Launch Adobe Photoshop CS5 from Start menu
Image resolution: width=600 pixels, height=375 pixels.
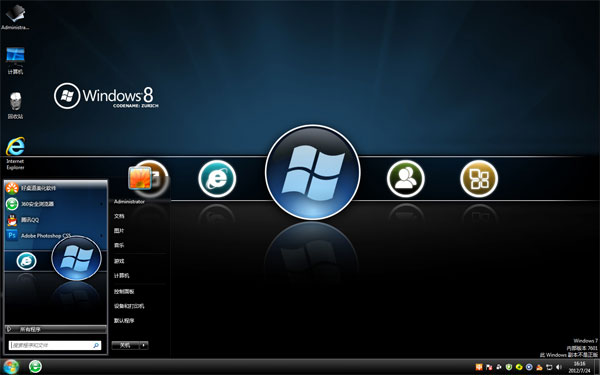pyautogui.click(x=55, y=236)
